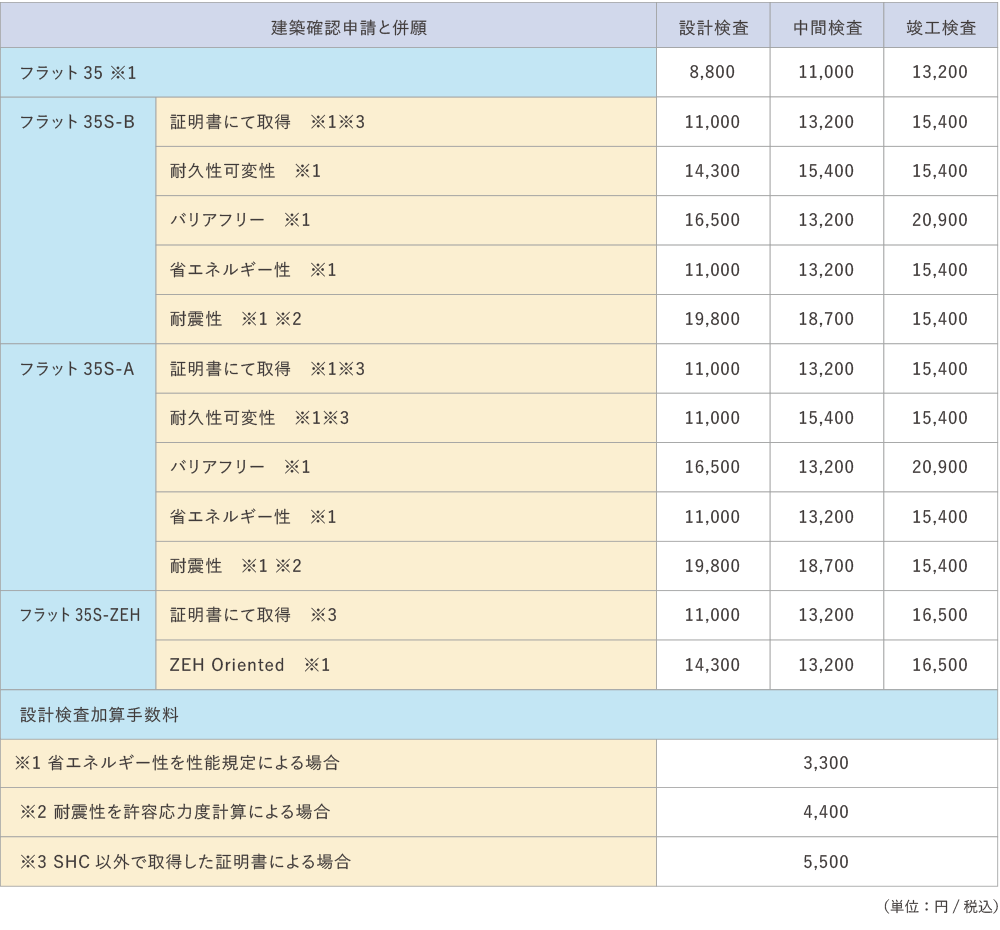Click 耐久性可変性 ※1※3 row label
The image size is (1000, 930).
point(260,418)
